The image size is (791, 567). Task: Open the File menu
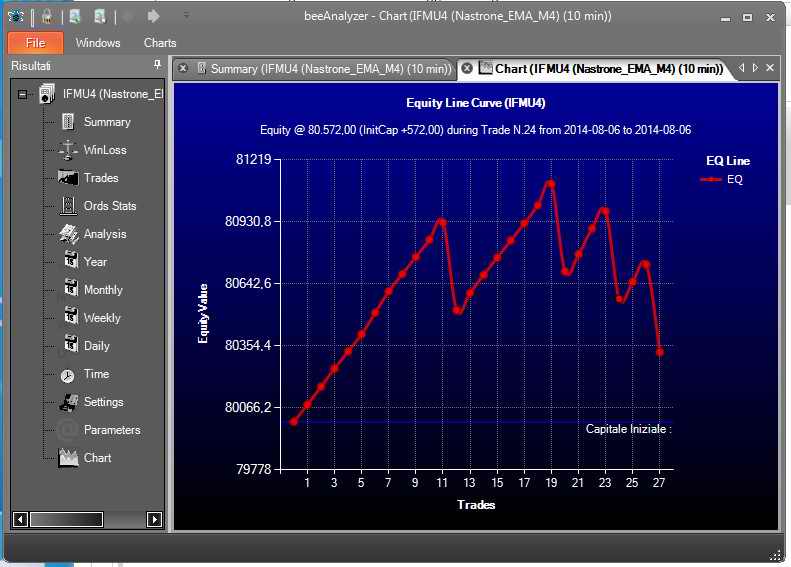[x=36, y=43]
